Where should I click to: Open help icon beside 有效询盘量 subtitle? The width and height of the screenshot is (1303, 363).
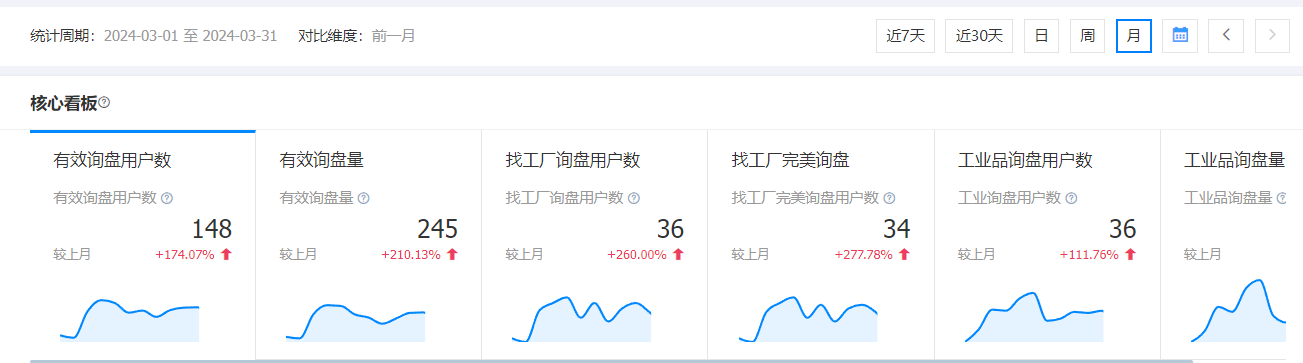(x=364, y=198)
